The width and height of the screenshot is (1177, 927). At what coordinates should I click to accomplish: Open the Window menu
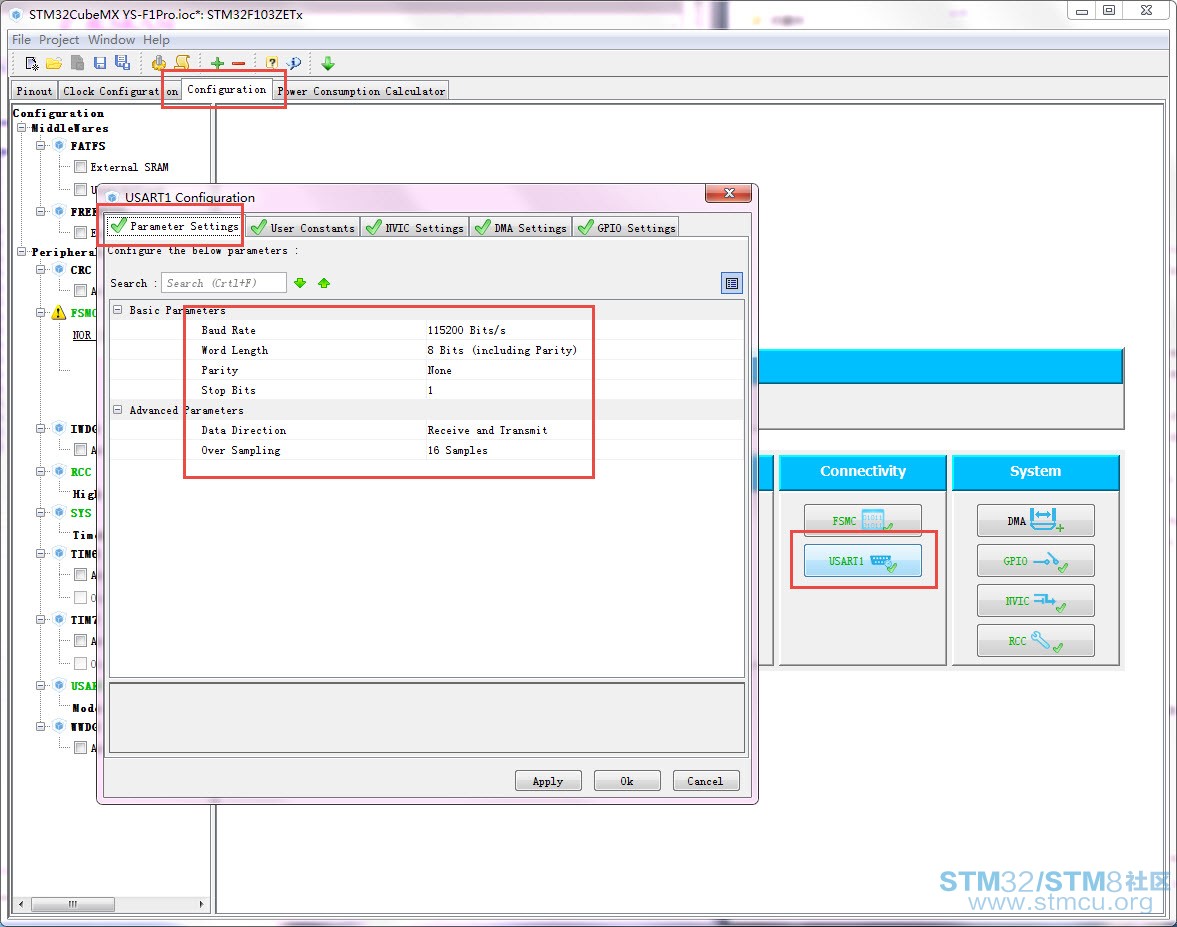[111, 40]
